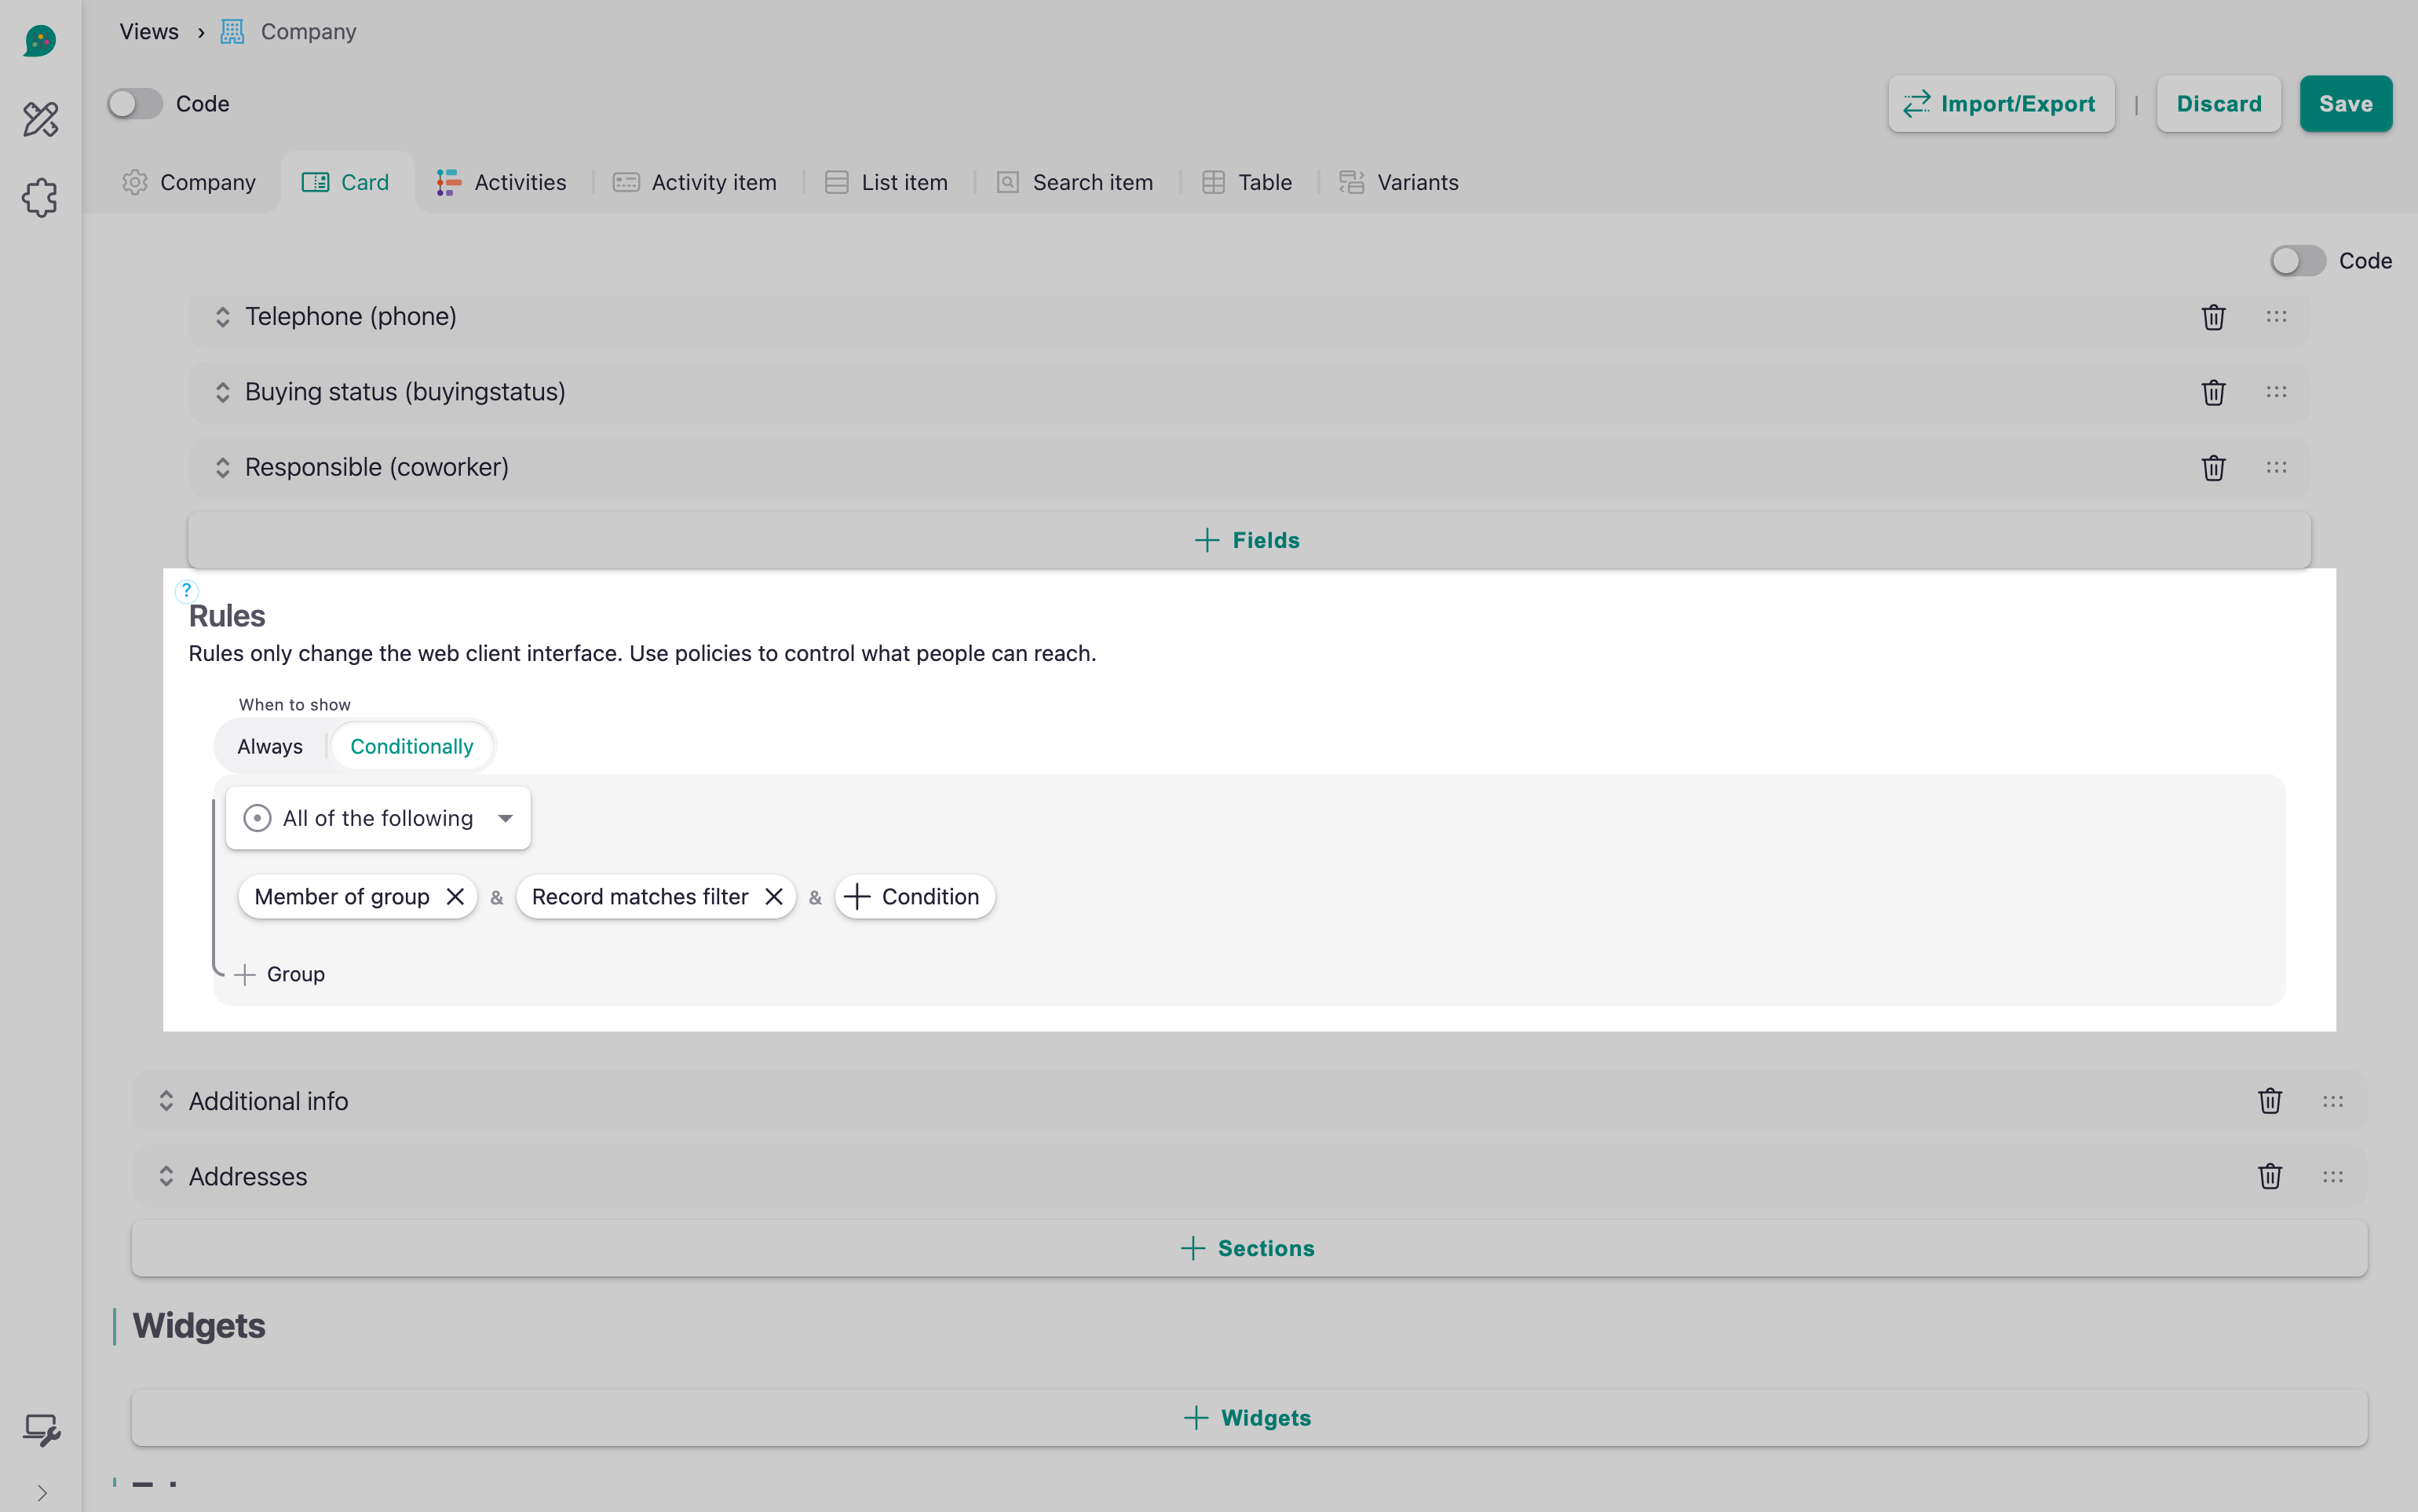Screen dimensions: 2418x1512
Task: Click drag handle of Additional info row
Action: [x=2333, y=1101]
